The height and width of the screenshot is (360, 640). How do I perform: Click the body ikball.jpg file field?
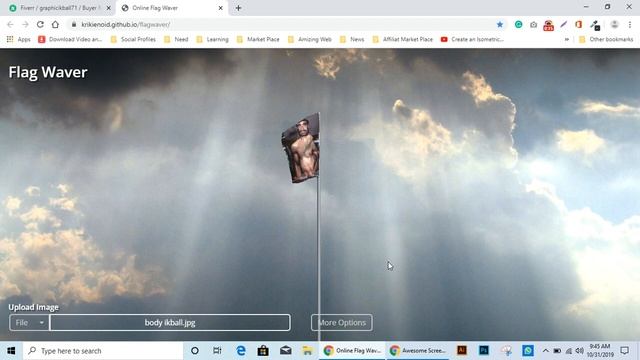170,322
